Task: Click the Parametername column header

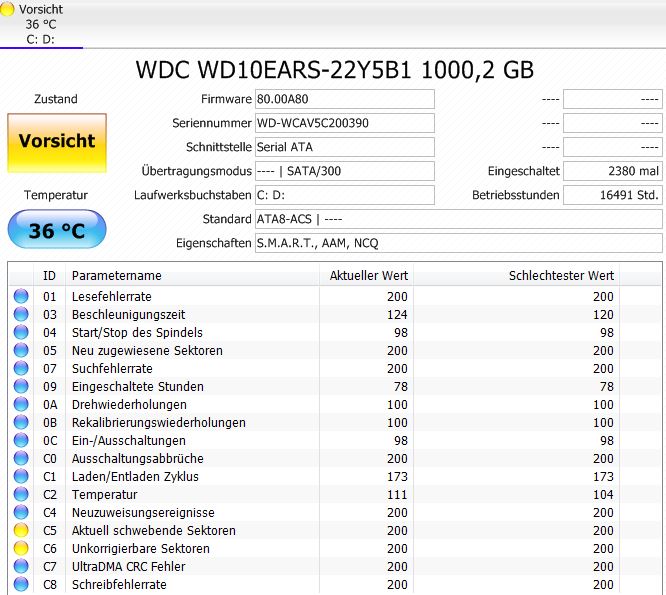Action: (x=192, y=276)
